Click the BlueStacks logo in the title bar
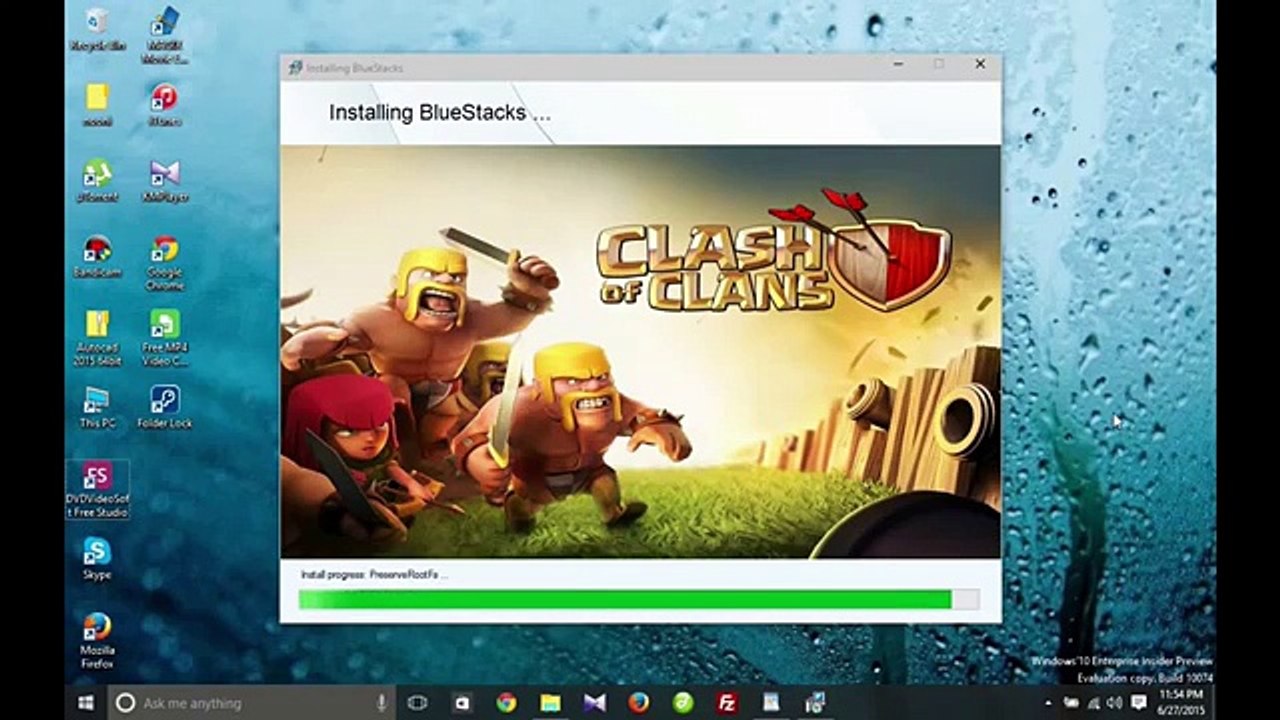This screenshot has width=1280, height=720. point(295,68)
